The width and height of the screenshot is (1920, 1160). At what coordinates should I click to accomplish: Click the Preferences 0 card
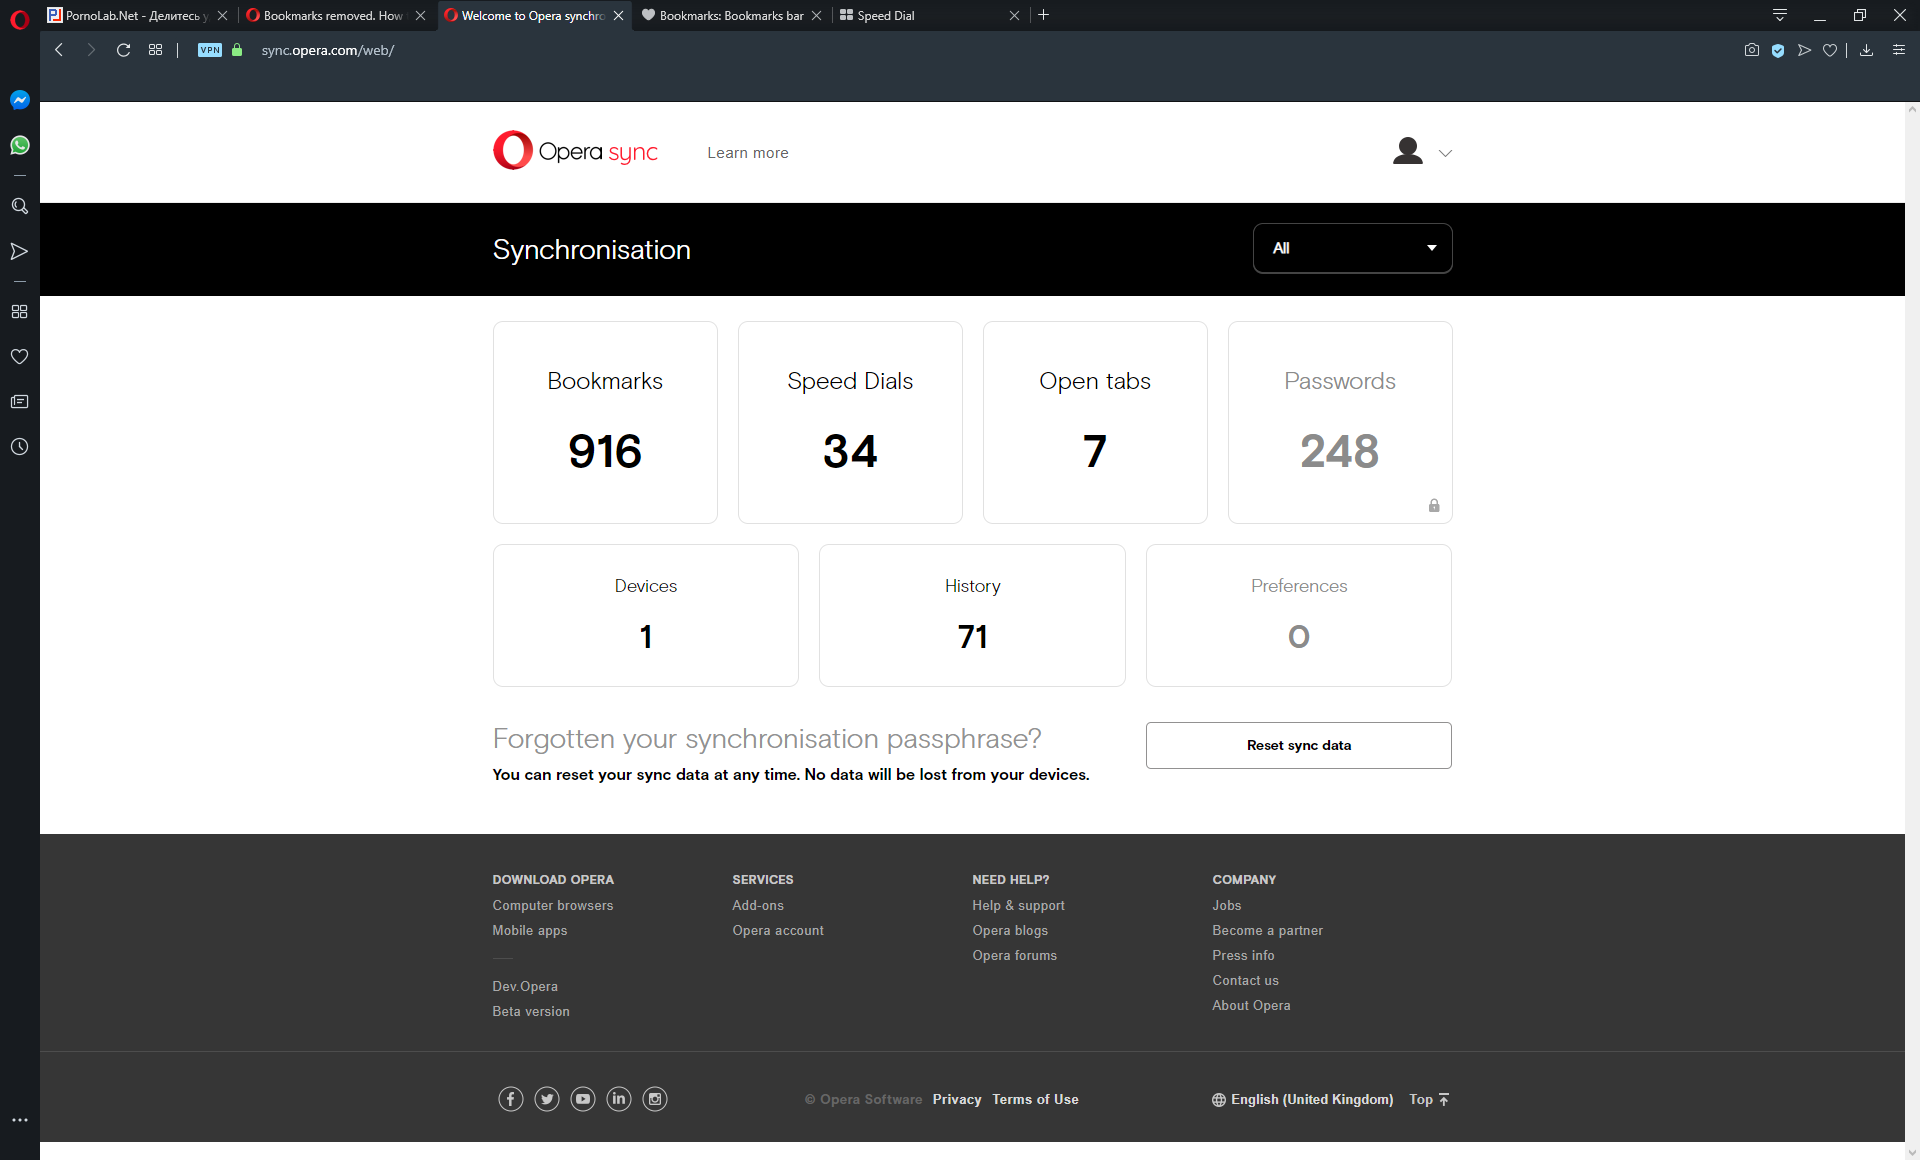[1299, 615]
